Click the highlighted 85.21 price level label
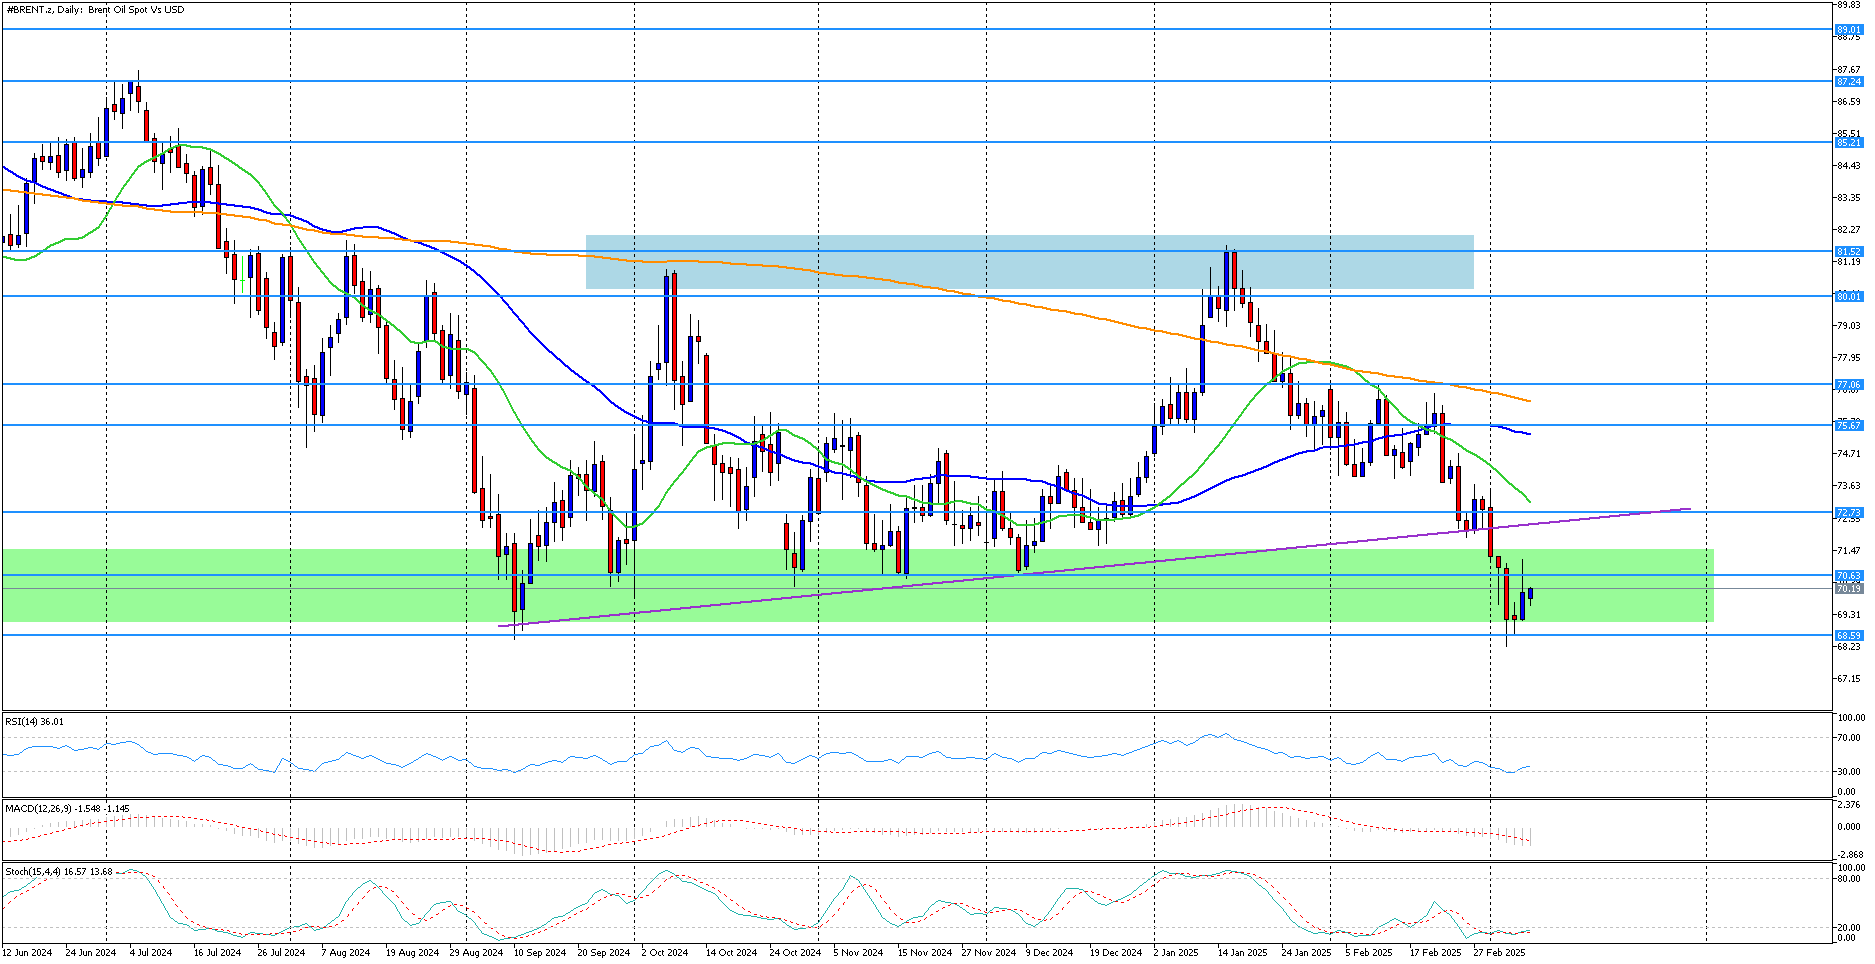 pos(1849,143)
